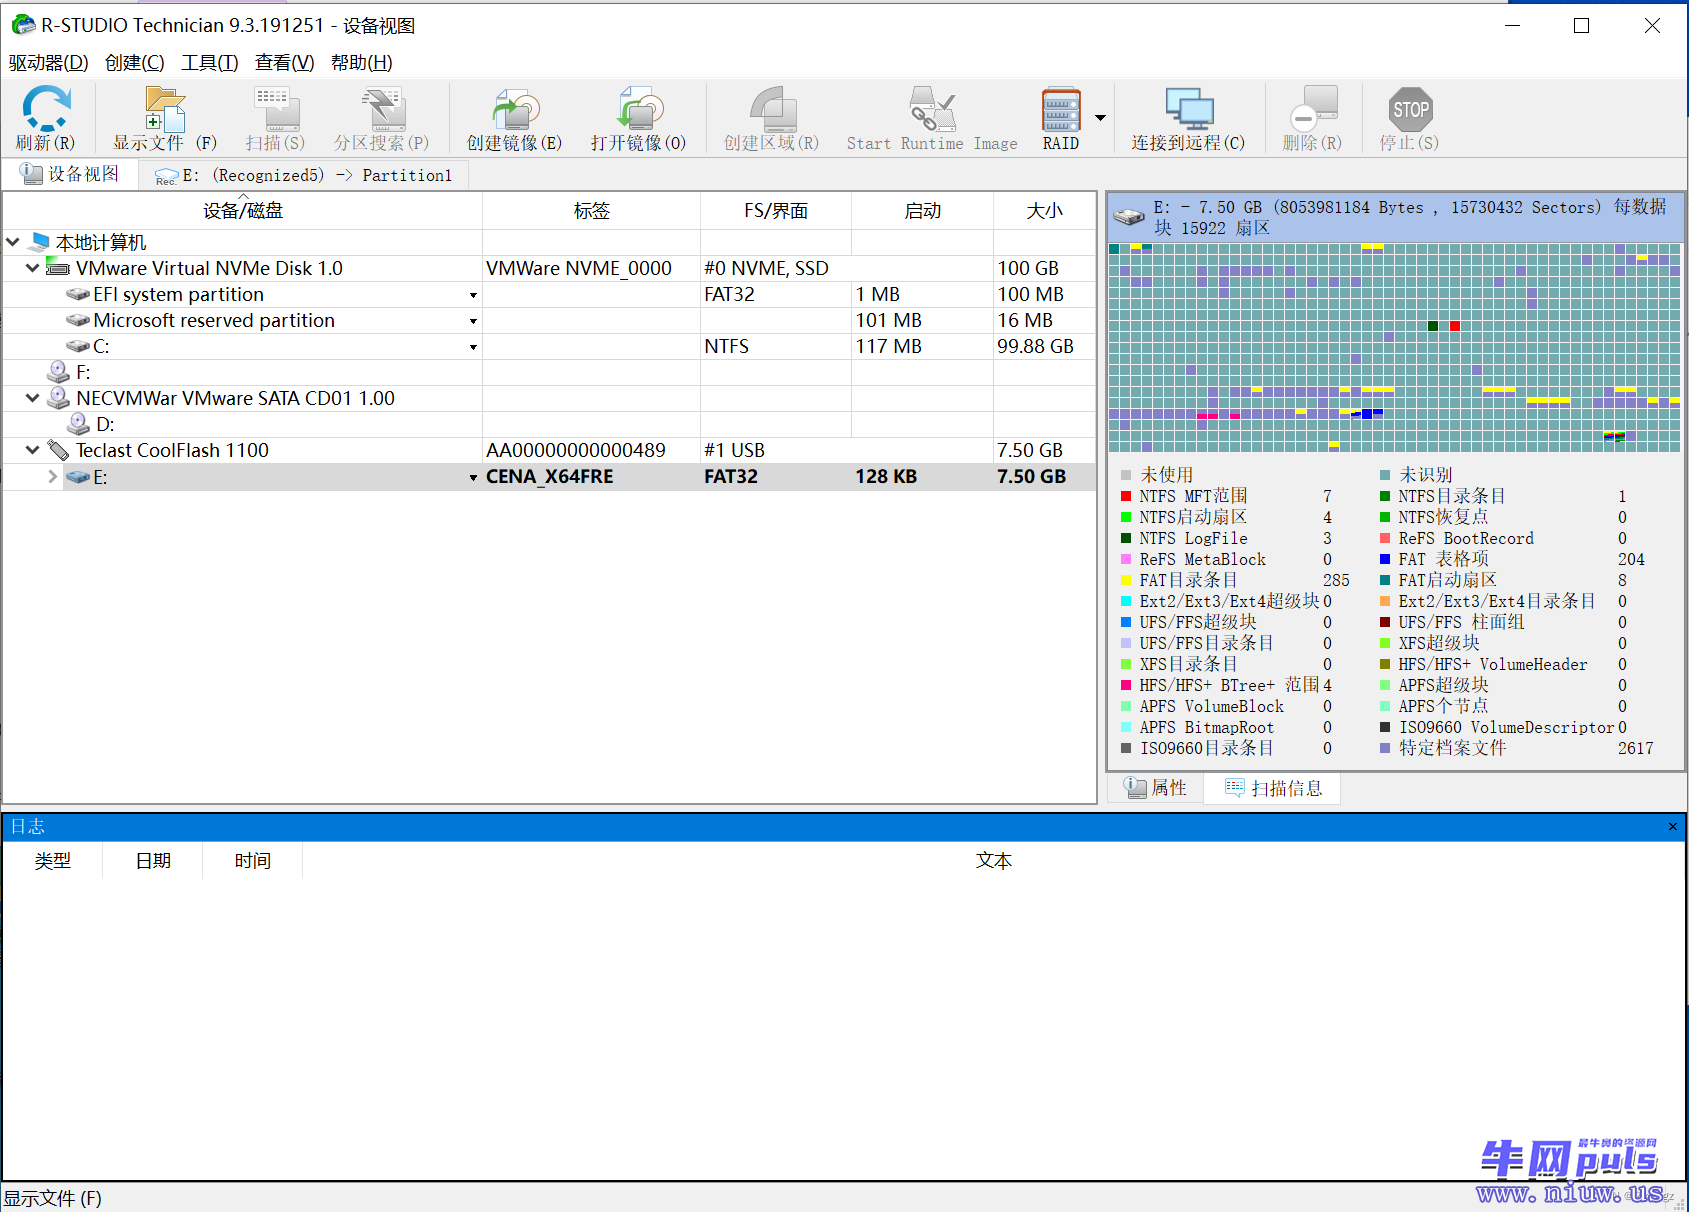Open the 帮助(H) menu
1689x1212 pixels.
tap(361, 62)
